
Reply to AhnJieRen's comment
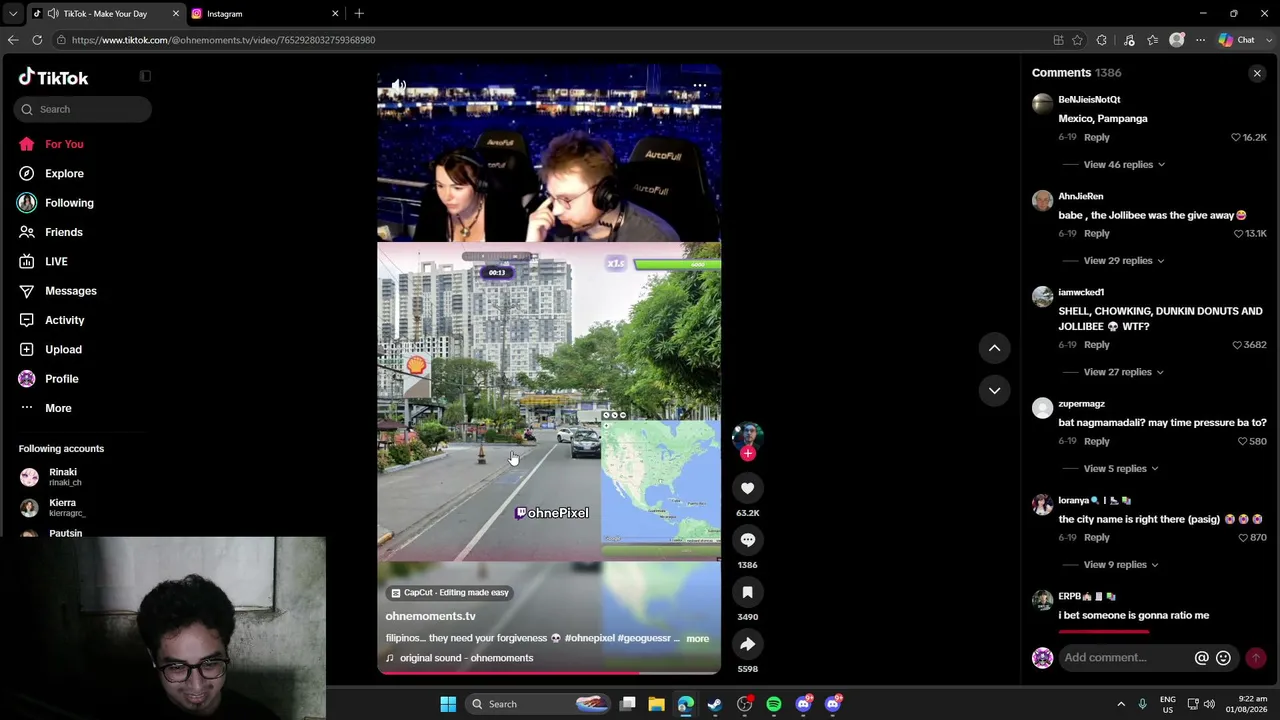1096,234
